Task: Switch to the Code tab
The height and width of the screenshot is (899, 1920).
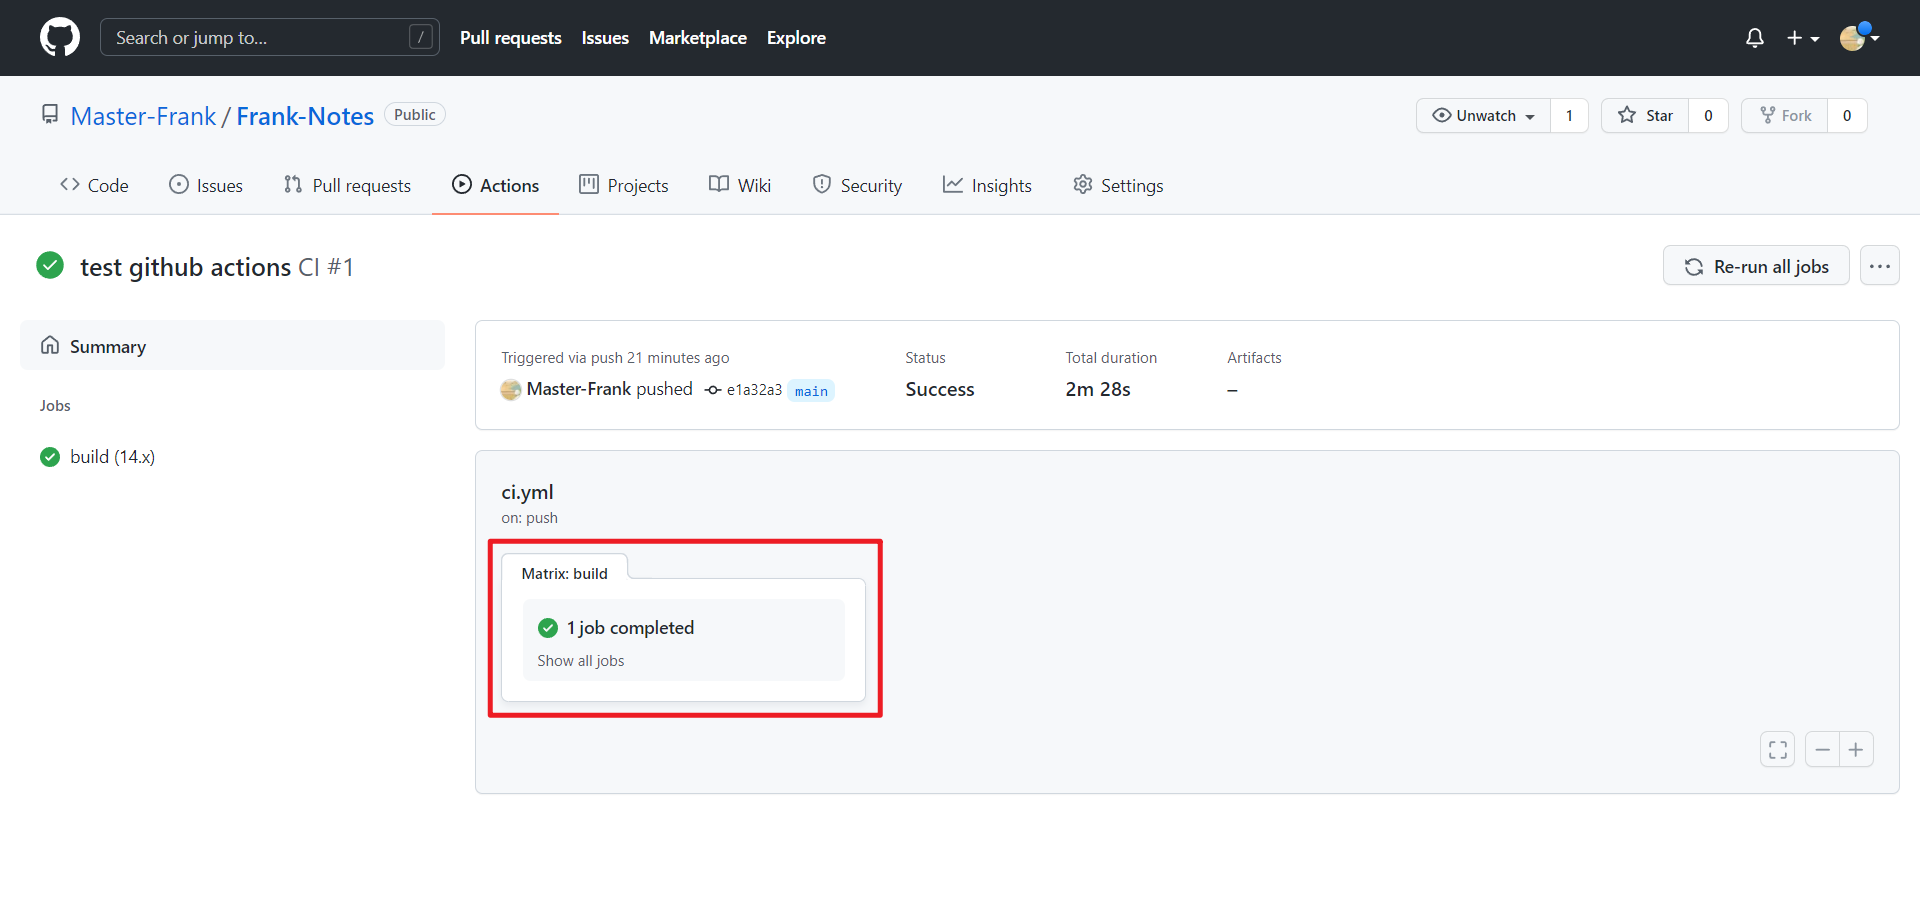Action: 94,185
